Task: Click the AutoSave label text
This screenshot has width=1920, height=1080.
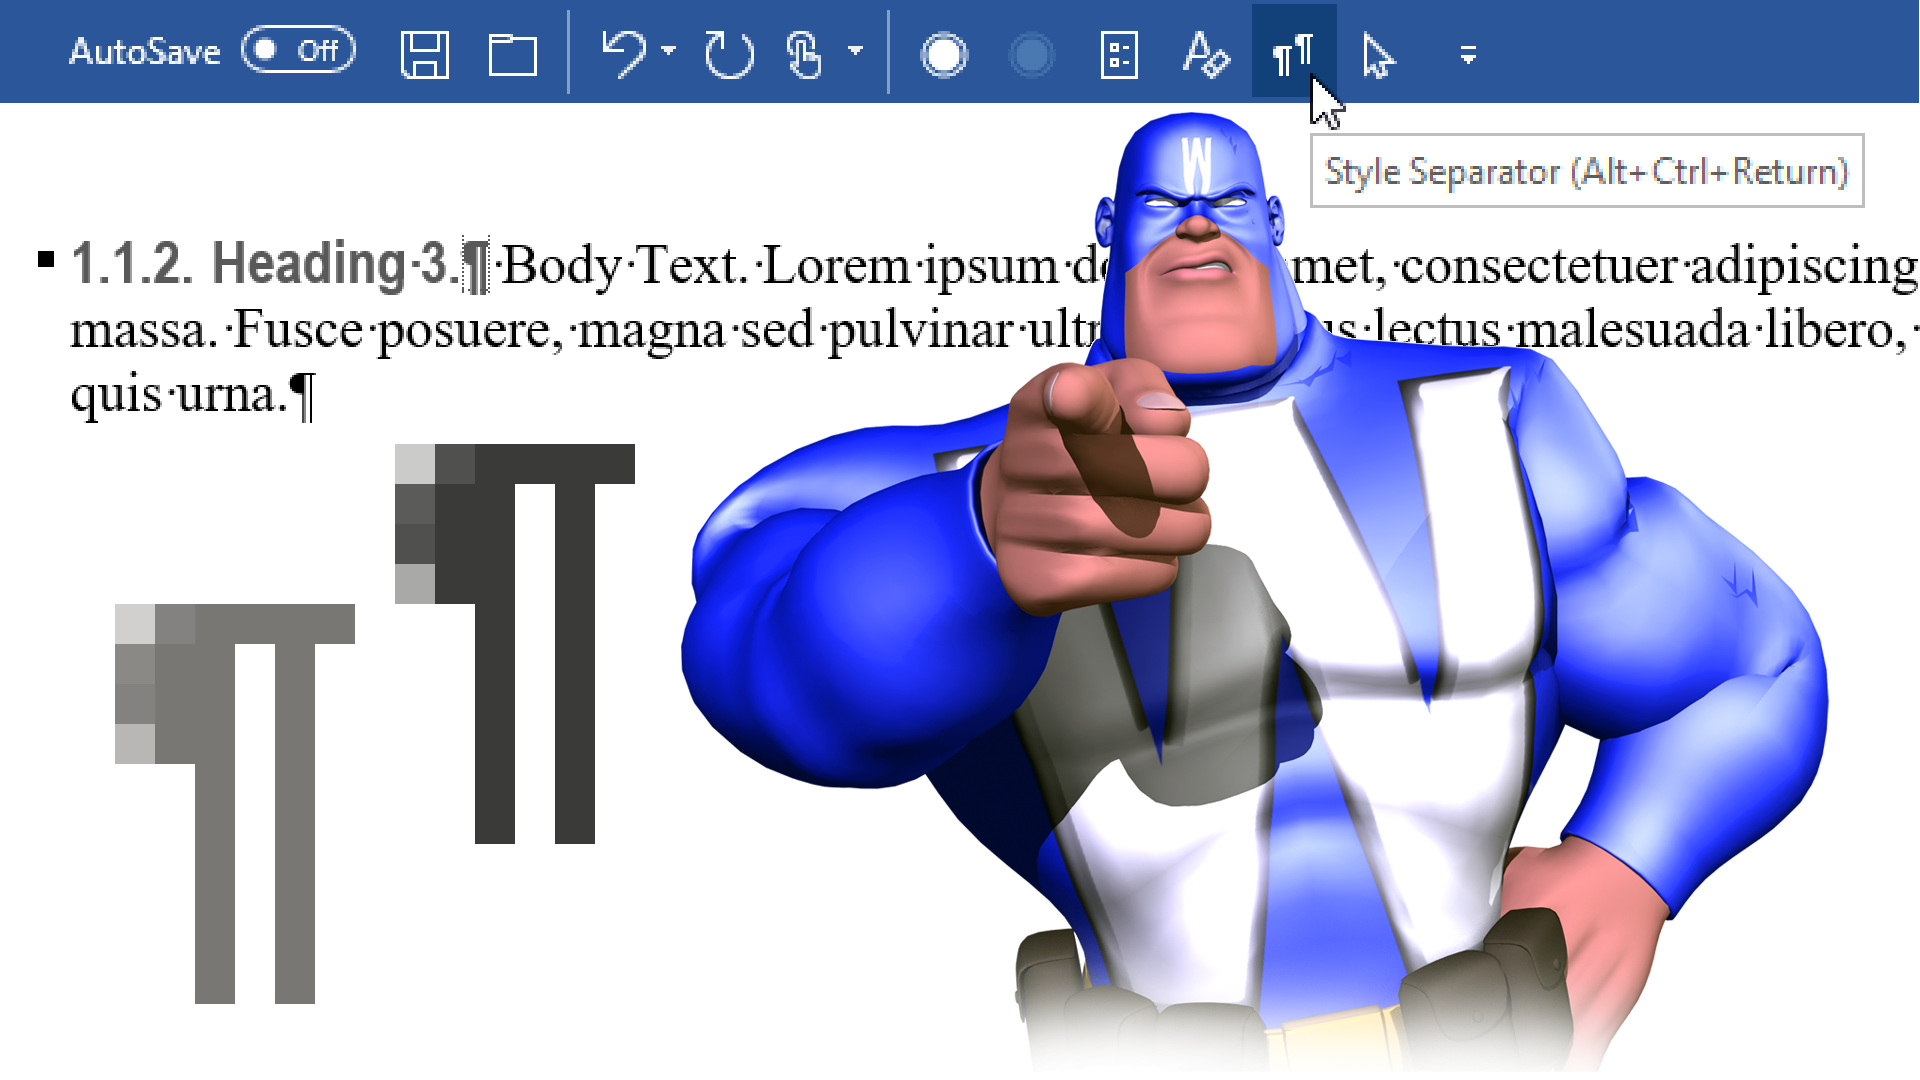Action: (x=144, y=51)
